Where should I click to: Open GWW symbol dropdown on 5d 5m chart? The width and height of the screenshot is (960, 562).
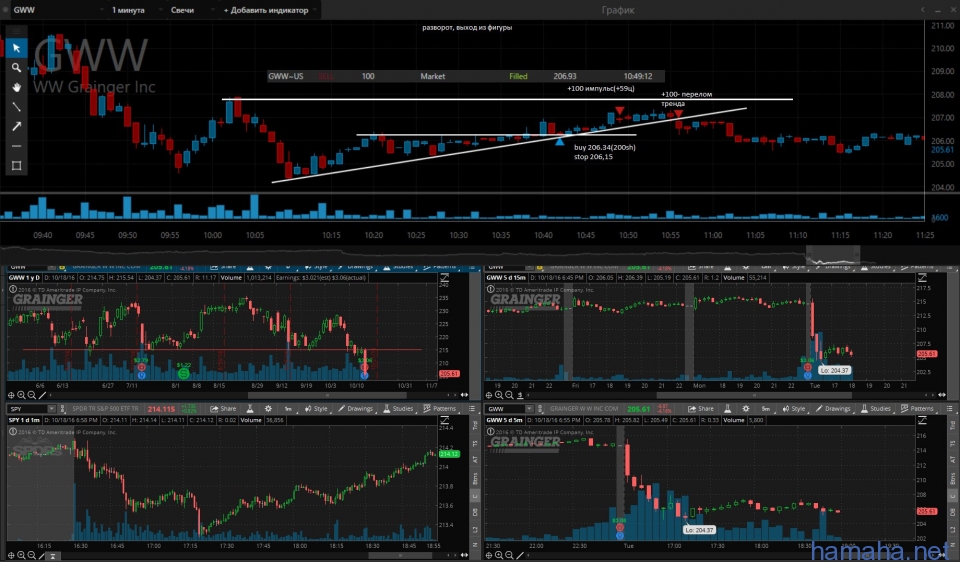pos(529,409)
